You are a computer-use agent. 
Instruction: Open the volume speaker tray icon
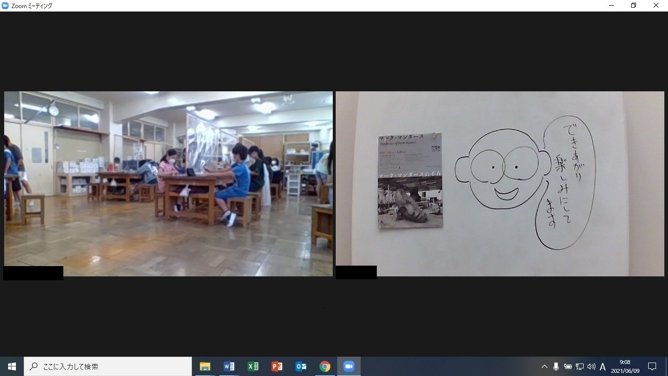pyautogui.click(x=591, y=366)
